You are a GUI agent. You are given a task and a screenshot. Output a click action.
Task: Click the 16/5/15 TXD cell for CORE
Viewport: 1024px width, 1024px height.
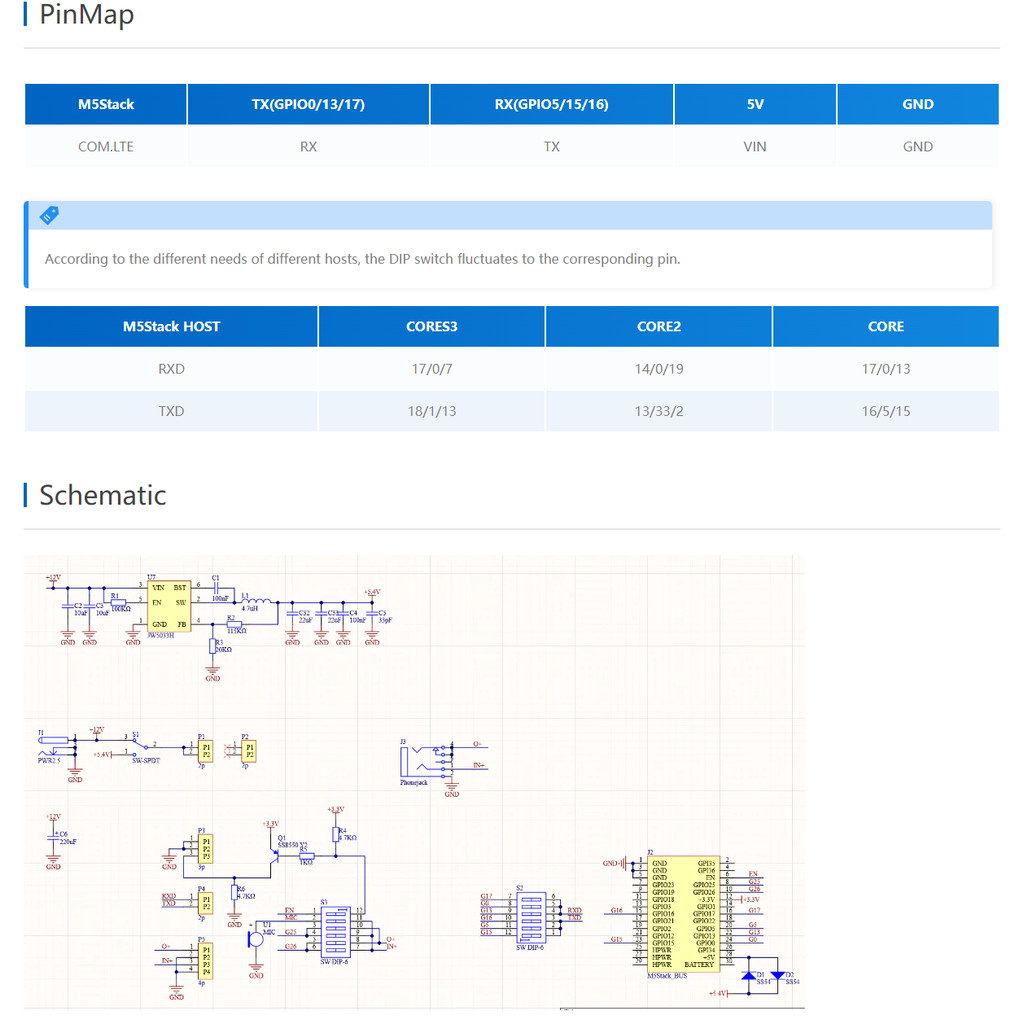(x=885, y=410)
